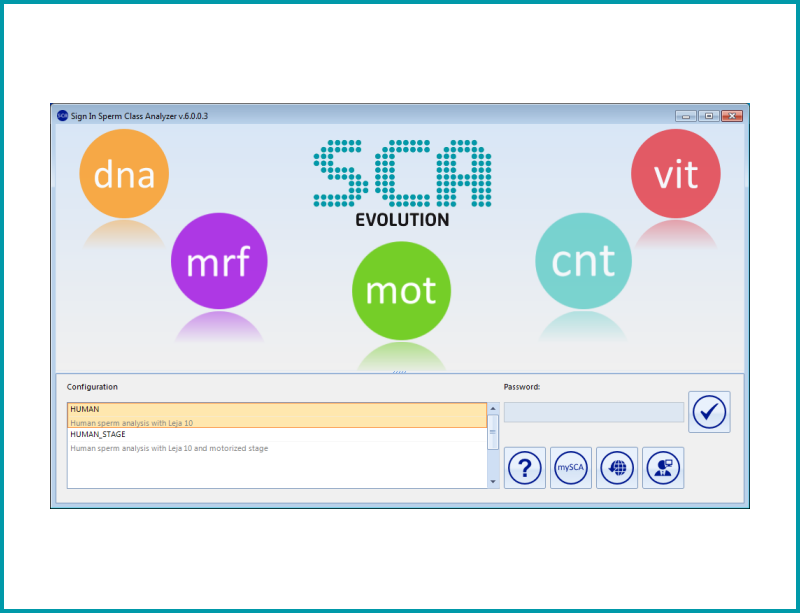Click the SCA app icon in title bar
This screenshot has height=613, width=800.
62,116
